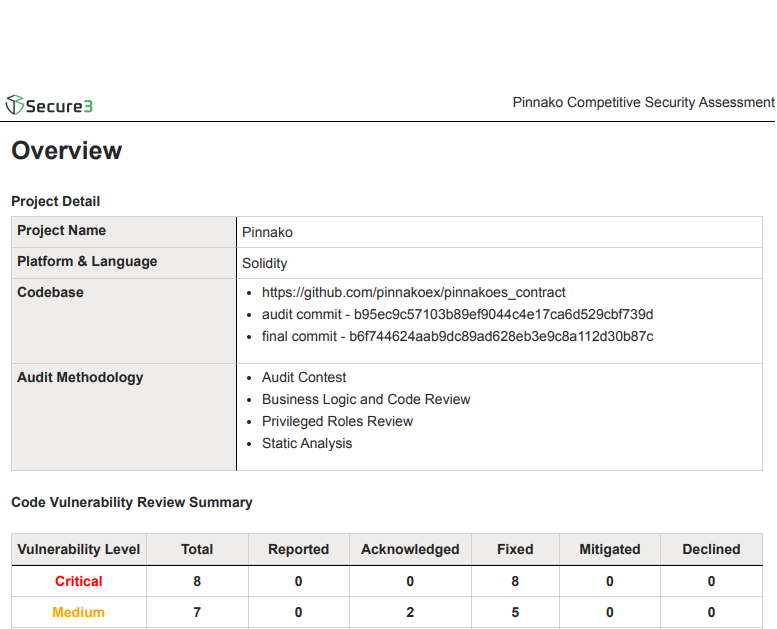Select the audit commit hash text
The height and width of the screenshot is (629, 777).
503,315
